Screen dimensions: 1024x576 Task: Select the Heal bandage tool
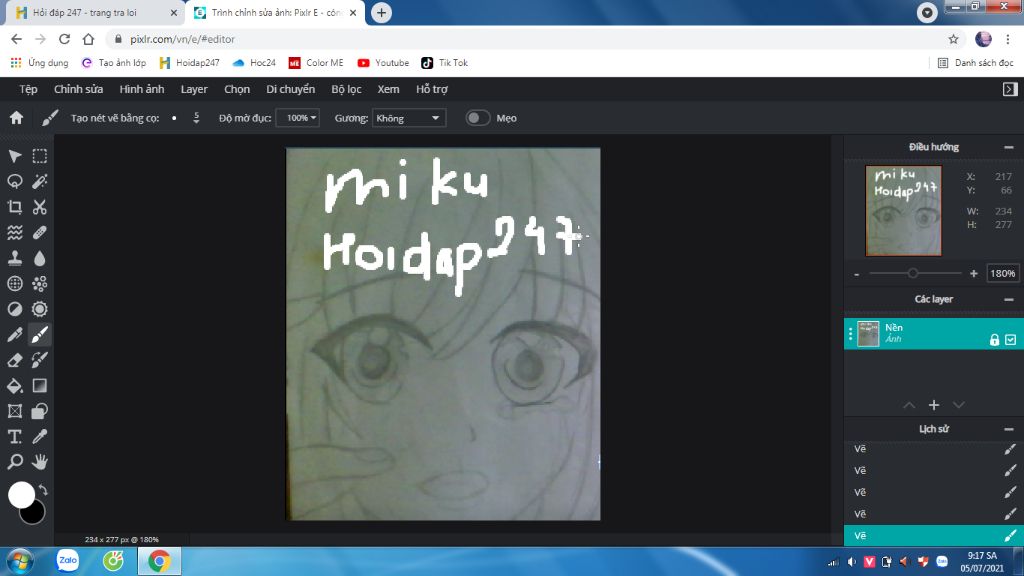click(40, 232)
